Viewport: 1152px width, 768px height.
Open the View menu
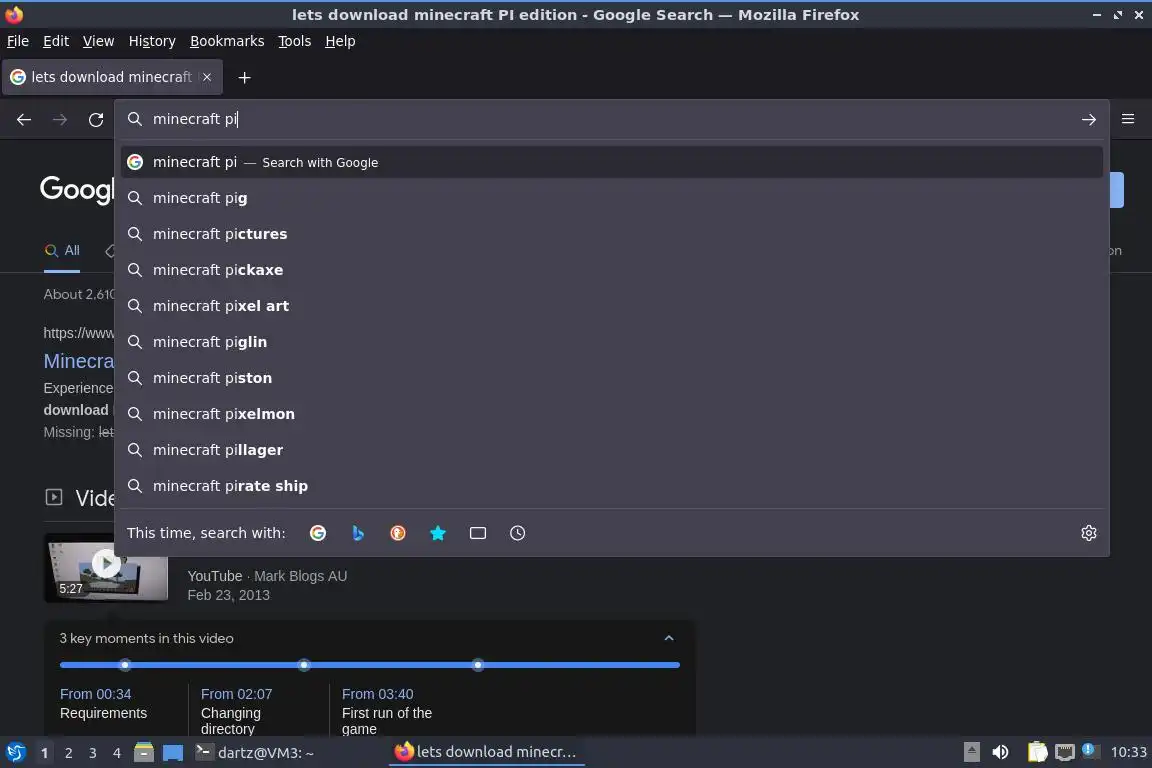coord(98,41)
